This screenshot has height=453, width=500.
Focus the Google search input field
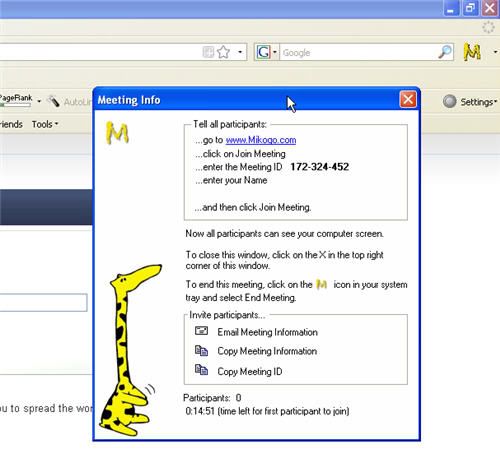point(359,52)
